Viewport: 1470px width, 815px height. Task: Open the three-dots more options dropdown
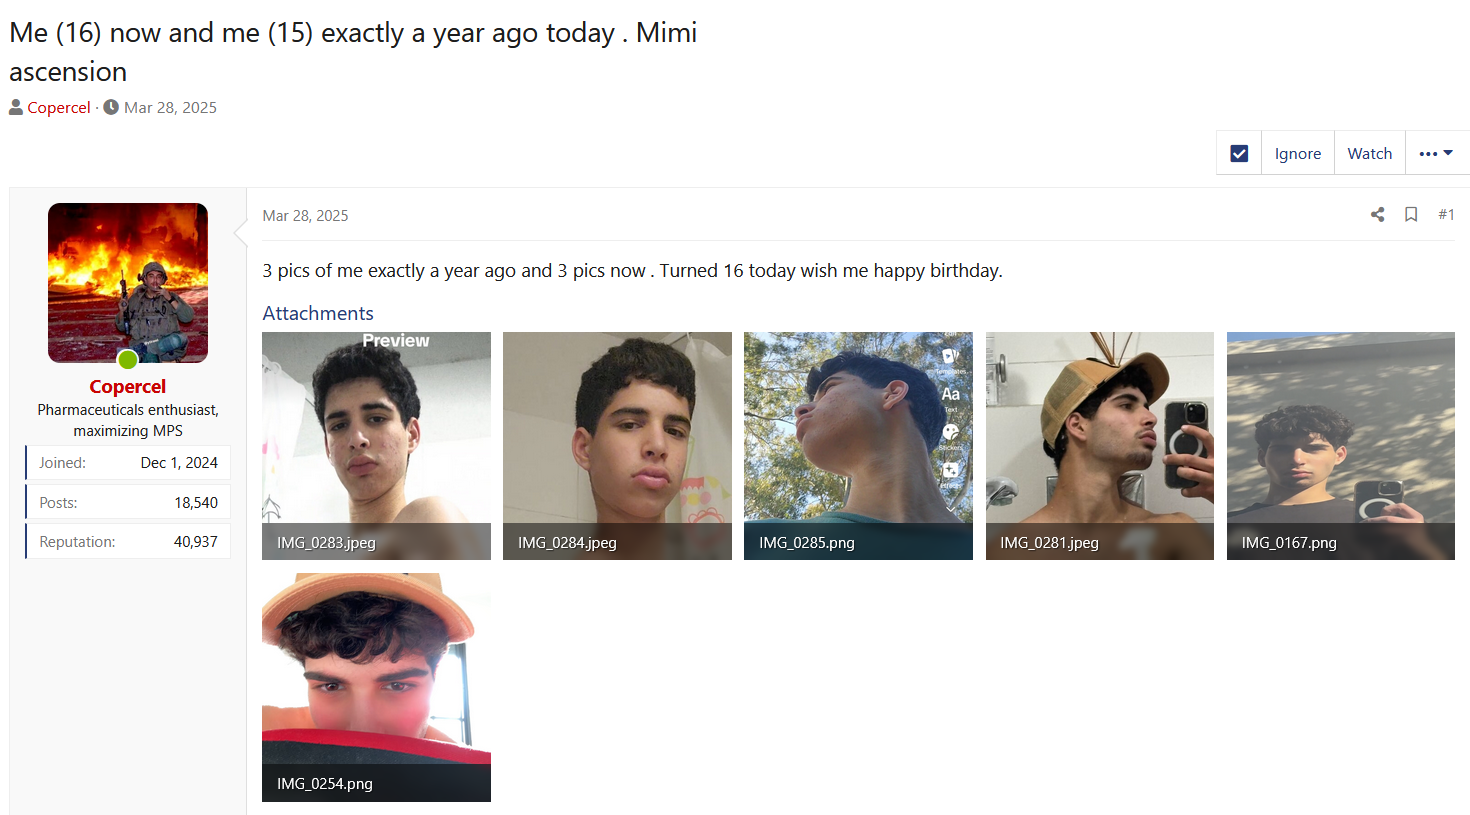pyautogui.click(x=1436, y=153)
